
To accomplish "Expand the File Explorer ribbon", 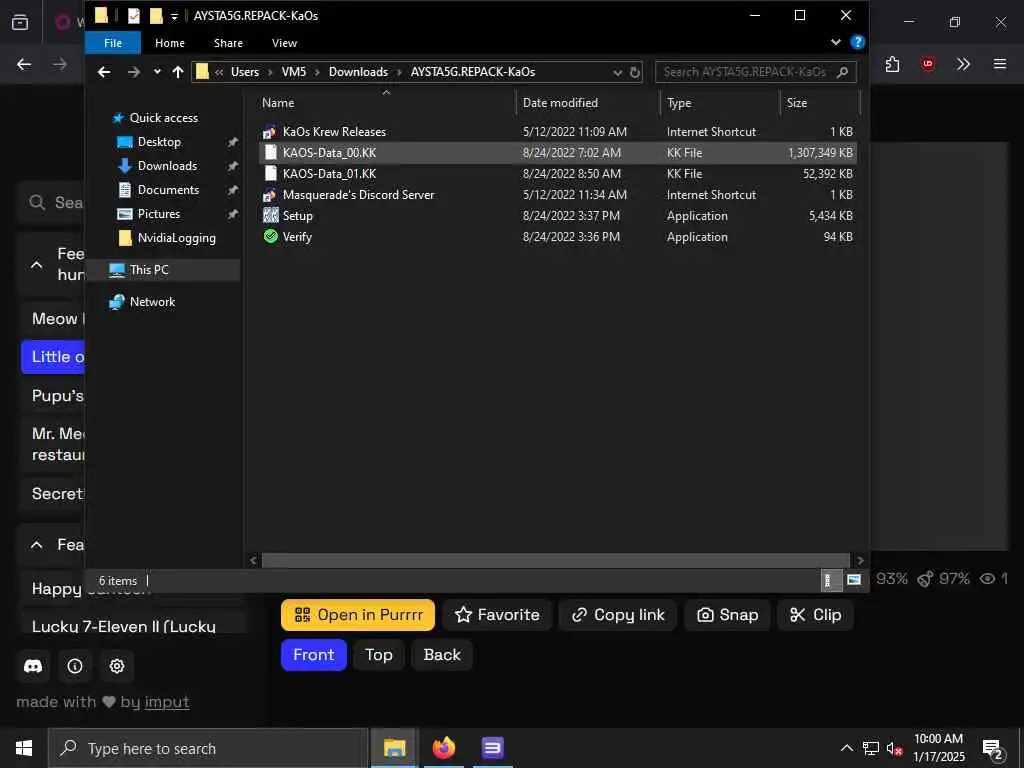I will coord(835,42).
